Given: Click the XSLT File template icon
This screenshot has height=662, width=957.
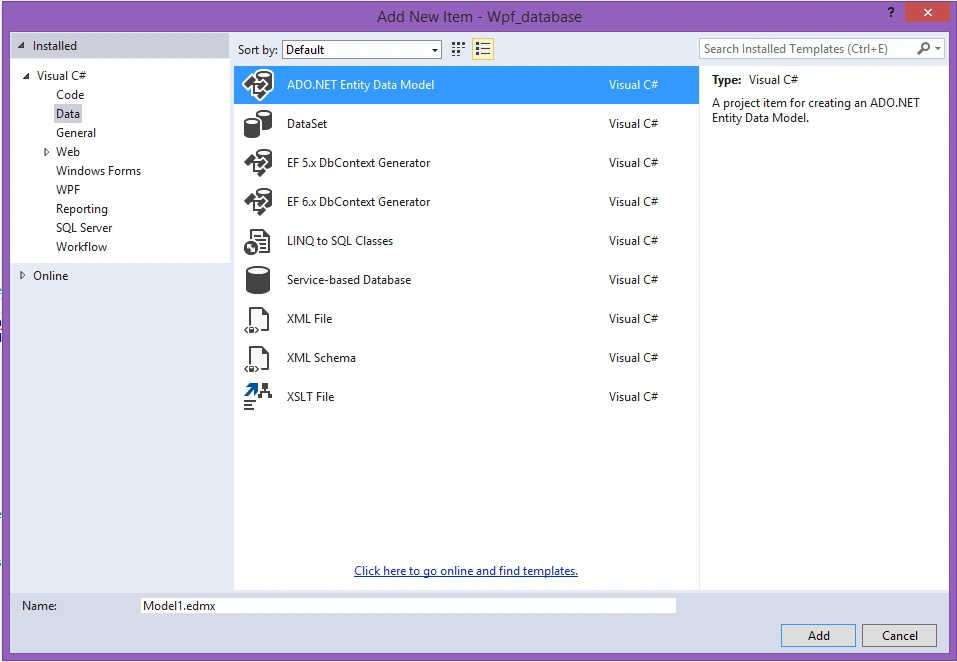Looking at the screenshot, I should (257, 397).
